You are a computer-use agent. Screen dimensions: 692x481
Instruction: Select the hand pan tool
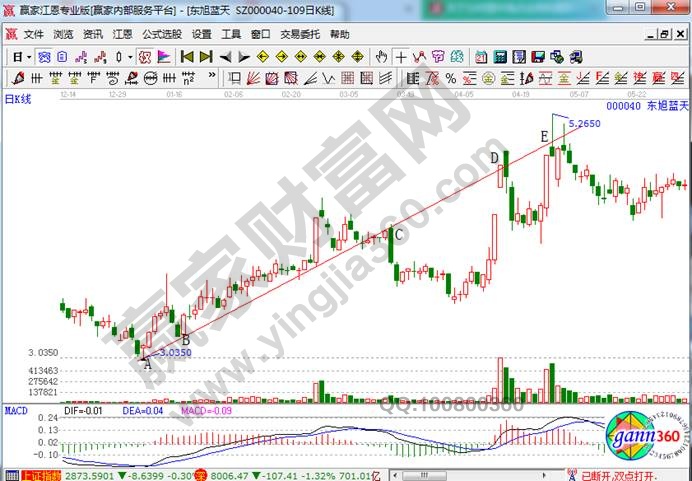[x=381, y=55]
